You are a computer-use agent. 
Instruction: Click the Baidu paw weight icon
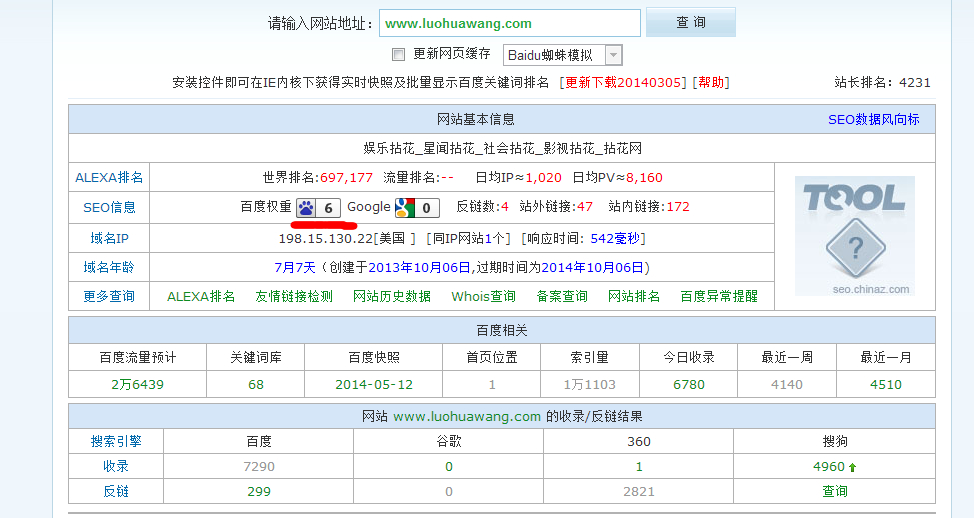tap(318, 207)
